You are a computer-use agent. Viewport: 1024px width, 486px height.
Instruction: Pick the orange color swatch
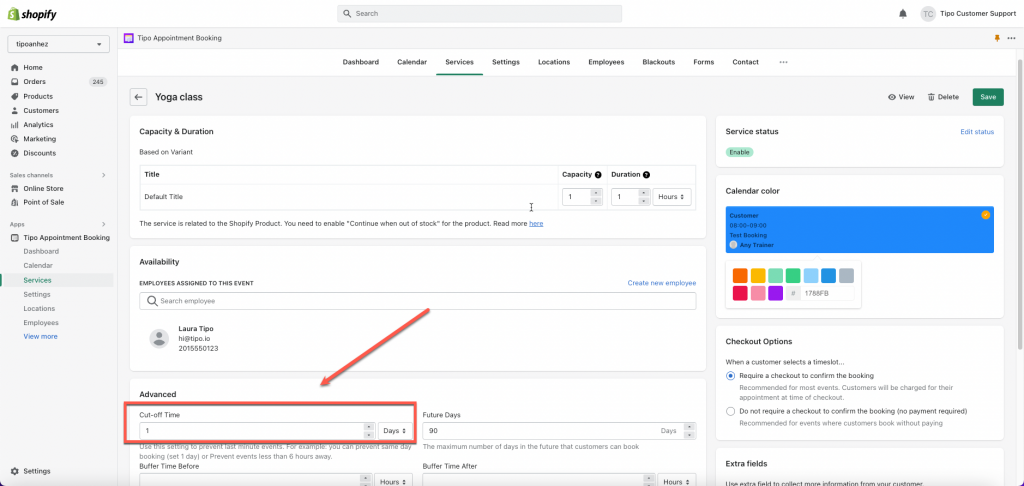(740, 276)
